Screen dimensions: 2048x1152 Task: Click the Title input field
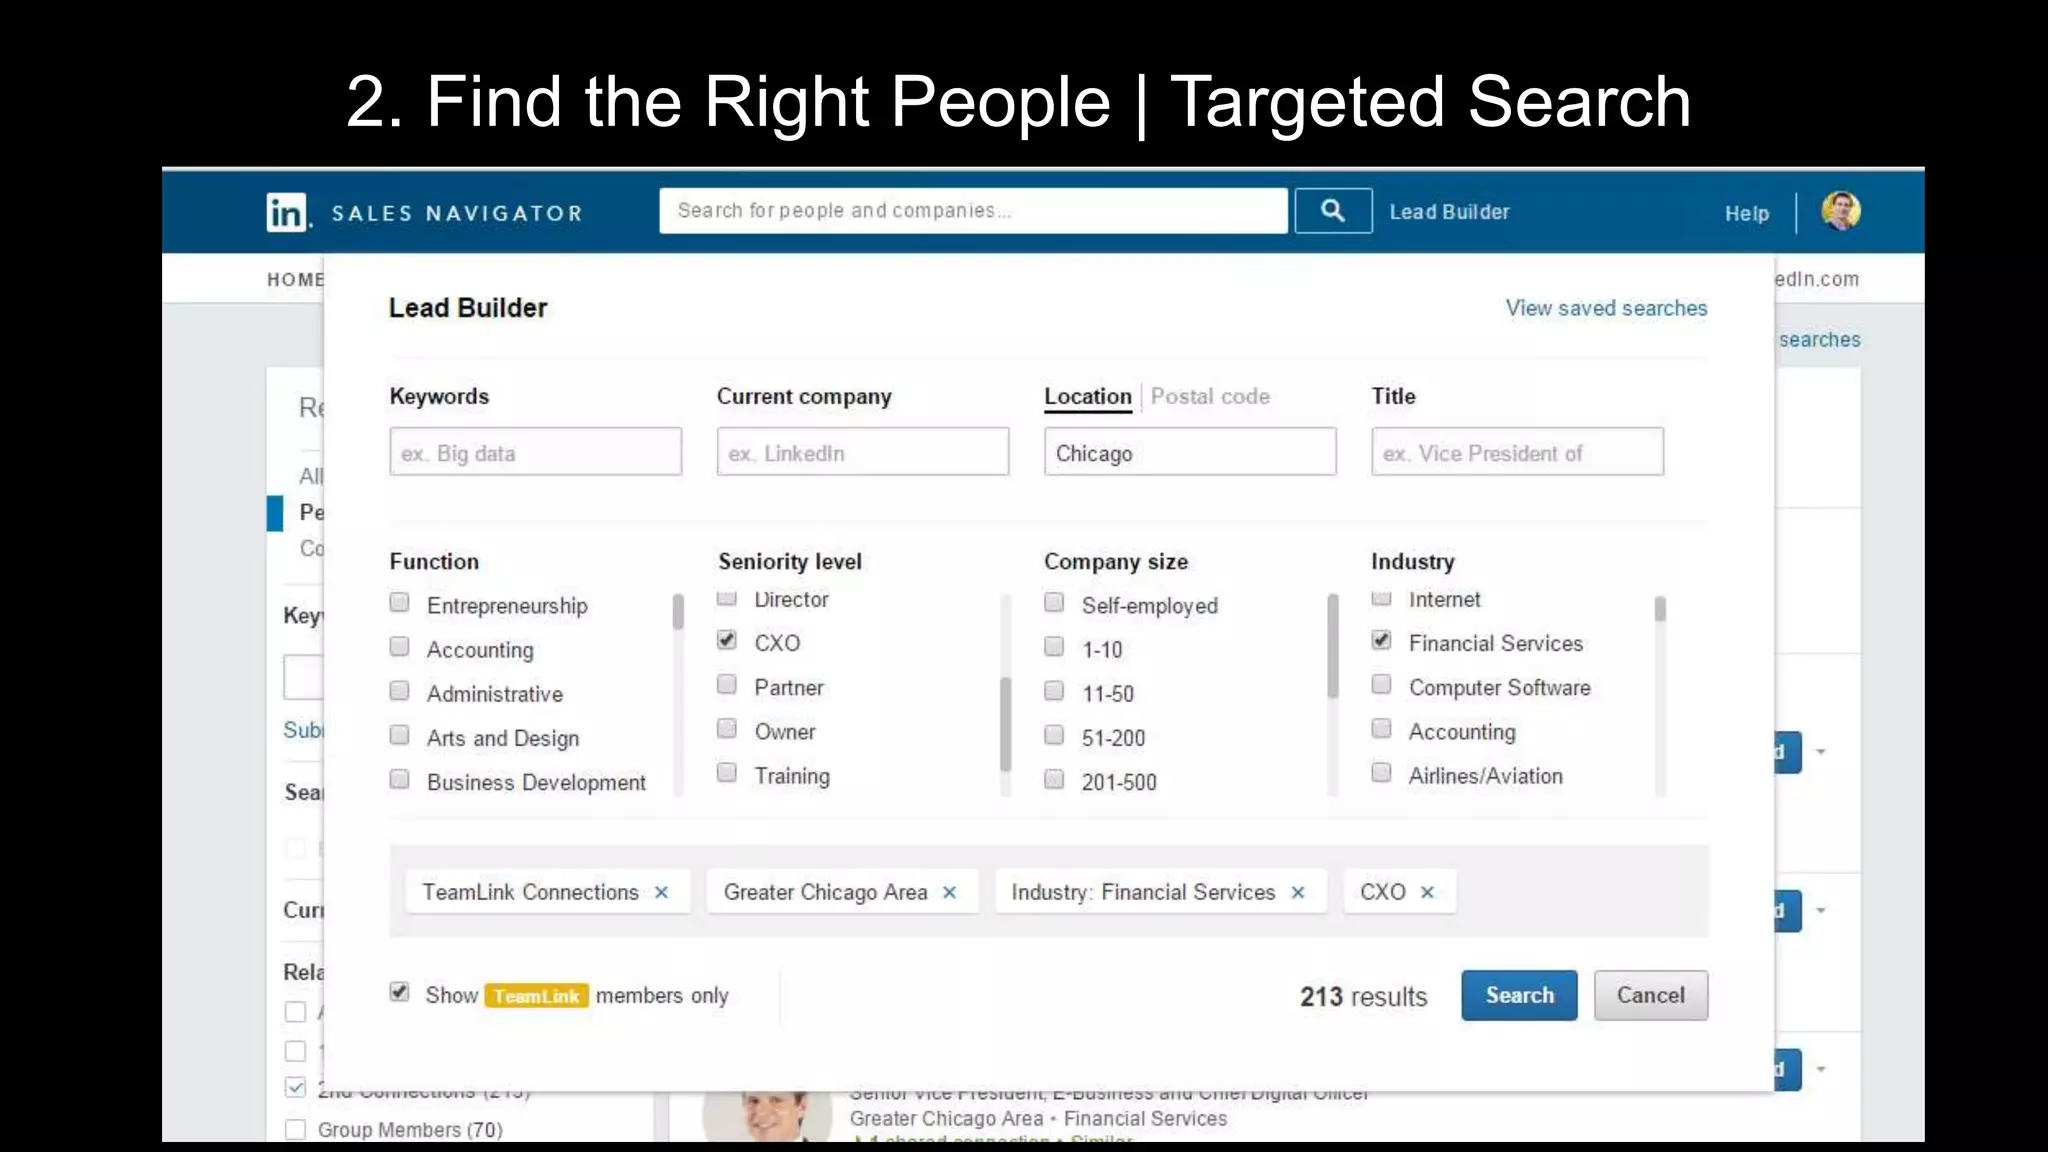pyautogui.click(x=1517, y=452)
